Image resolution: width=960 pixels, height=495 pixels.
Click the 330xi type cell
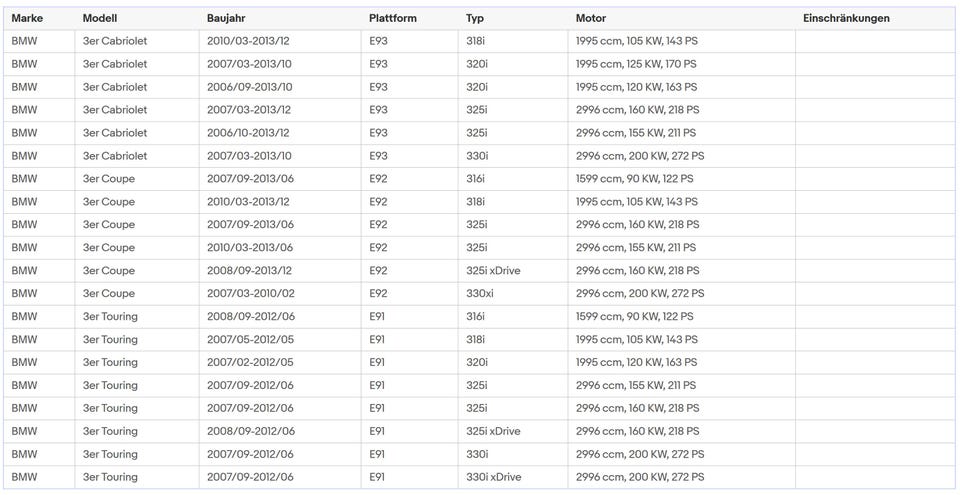(x=513, y=293)
